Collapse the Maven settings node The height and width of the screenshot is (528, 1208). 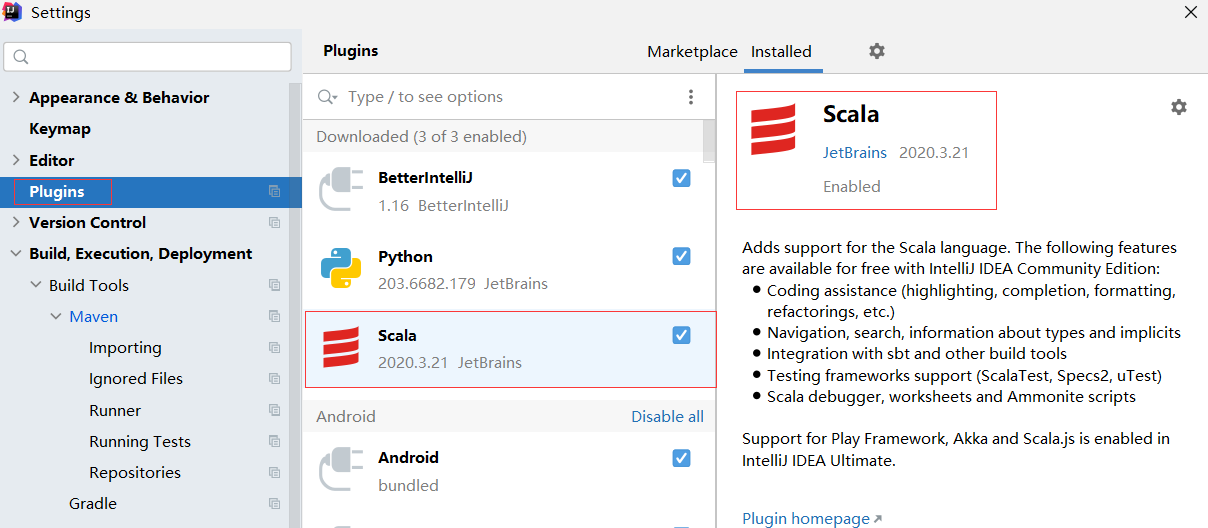click(x=55, y=317)
